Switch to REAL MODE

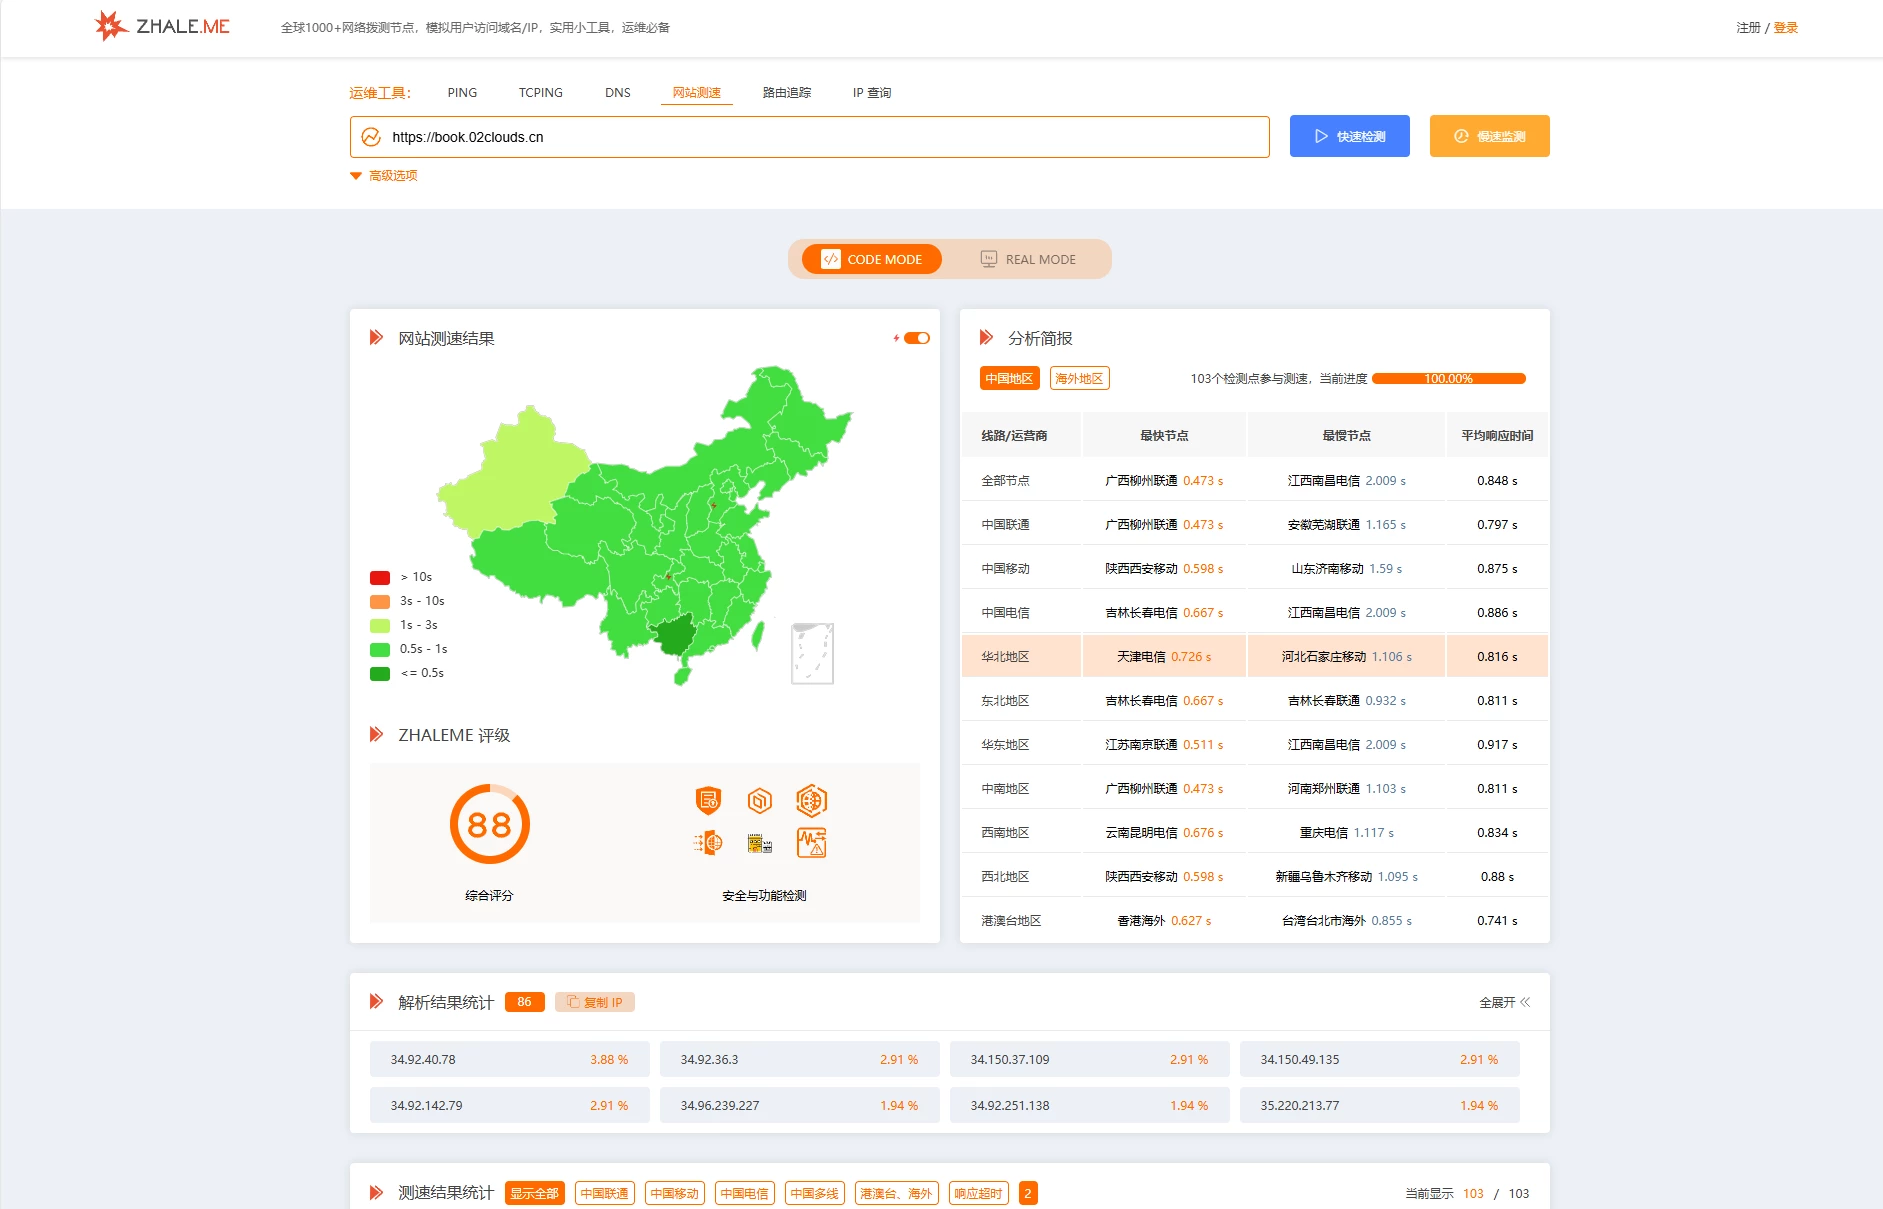1028,259
